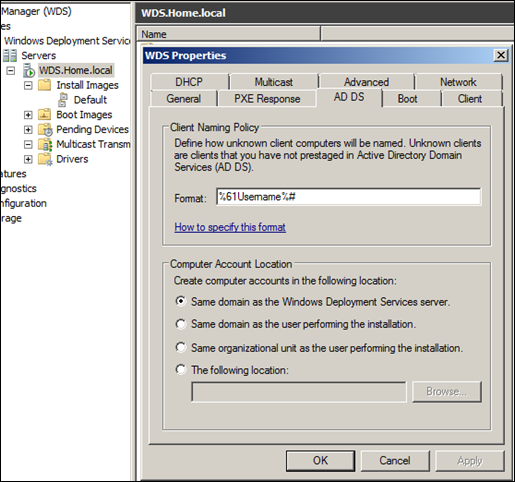Open the Network tab
The height and width of the screenshot is (482, 515).
click(458, 82)
